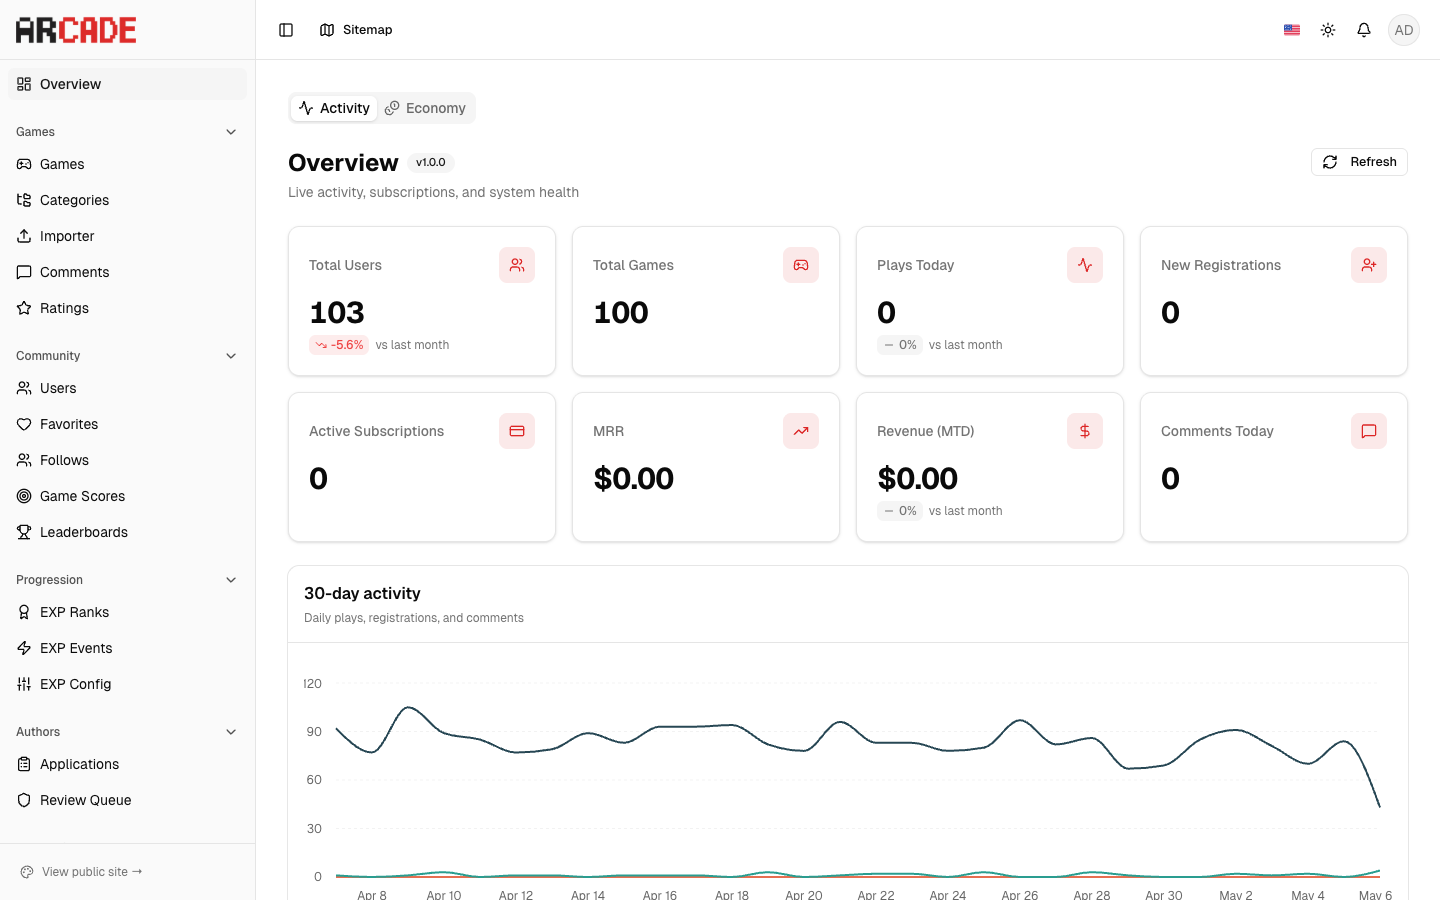Follow the View public site link

pos(82,872)
